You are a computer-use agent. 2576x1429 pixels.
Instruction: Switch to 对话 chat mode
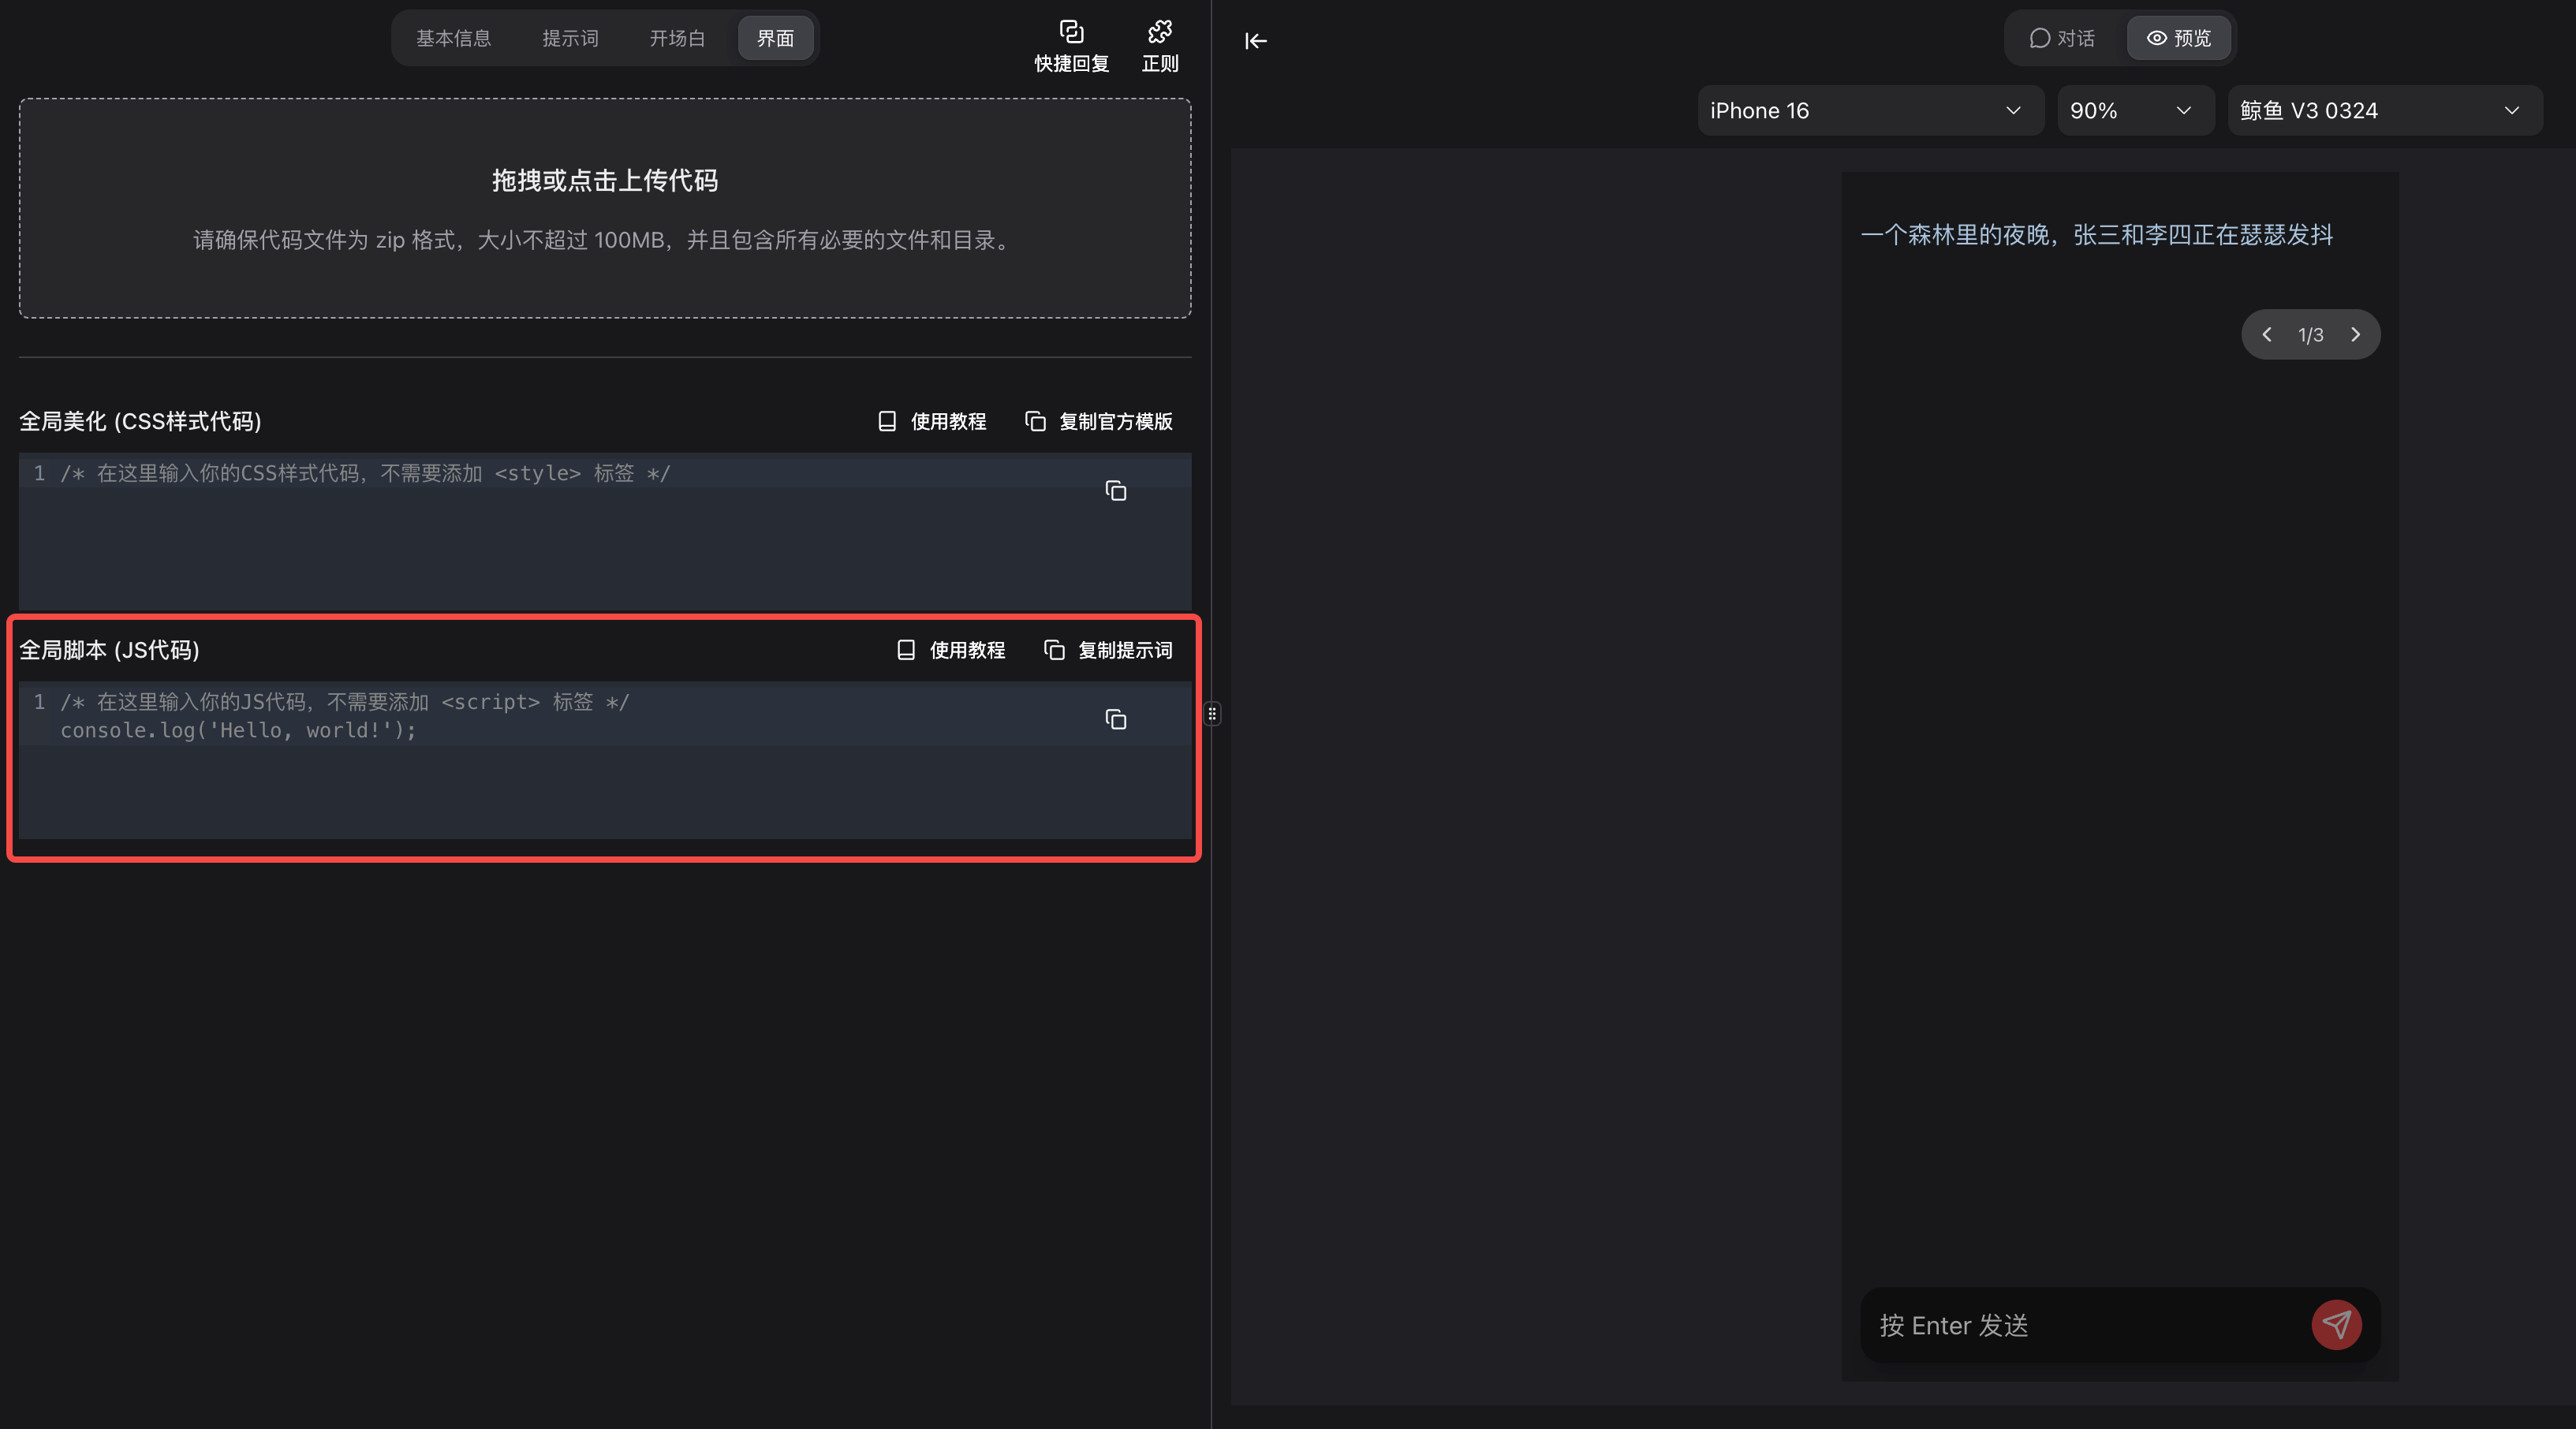click(x=2062, y=38)
